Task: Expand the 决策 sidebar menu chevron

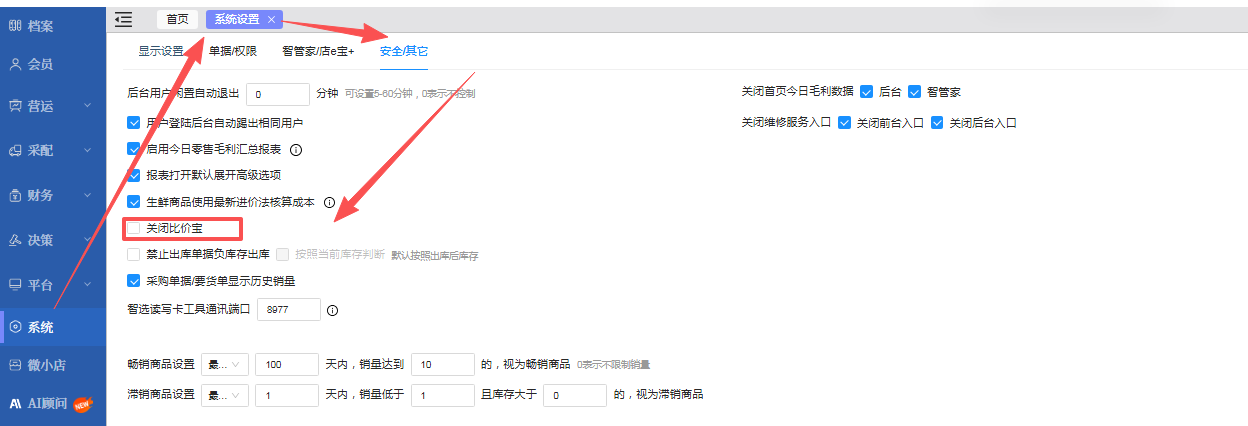Action: click(88, 240)
